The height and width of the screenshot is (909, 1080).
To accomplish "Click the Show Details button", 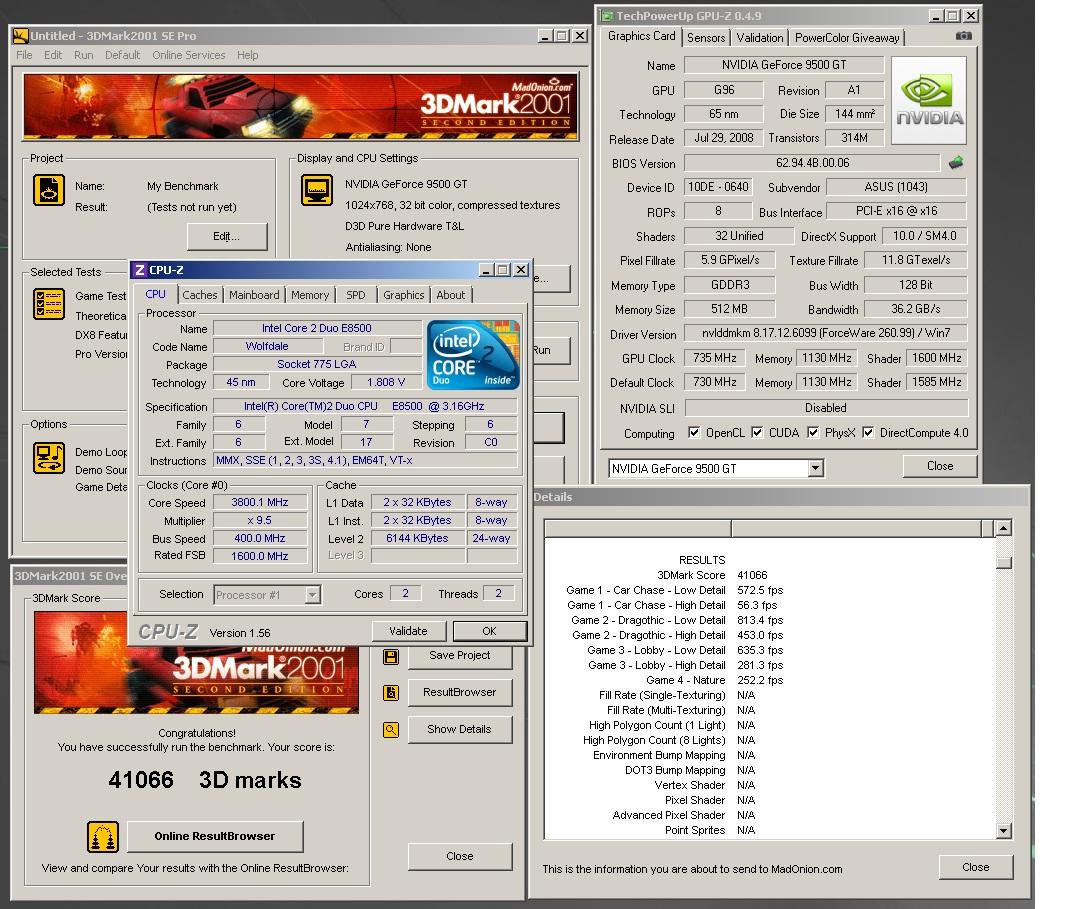I will coord(460,729).
